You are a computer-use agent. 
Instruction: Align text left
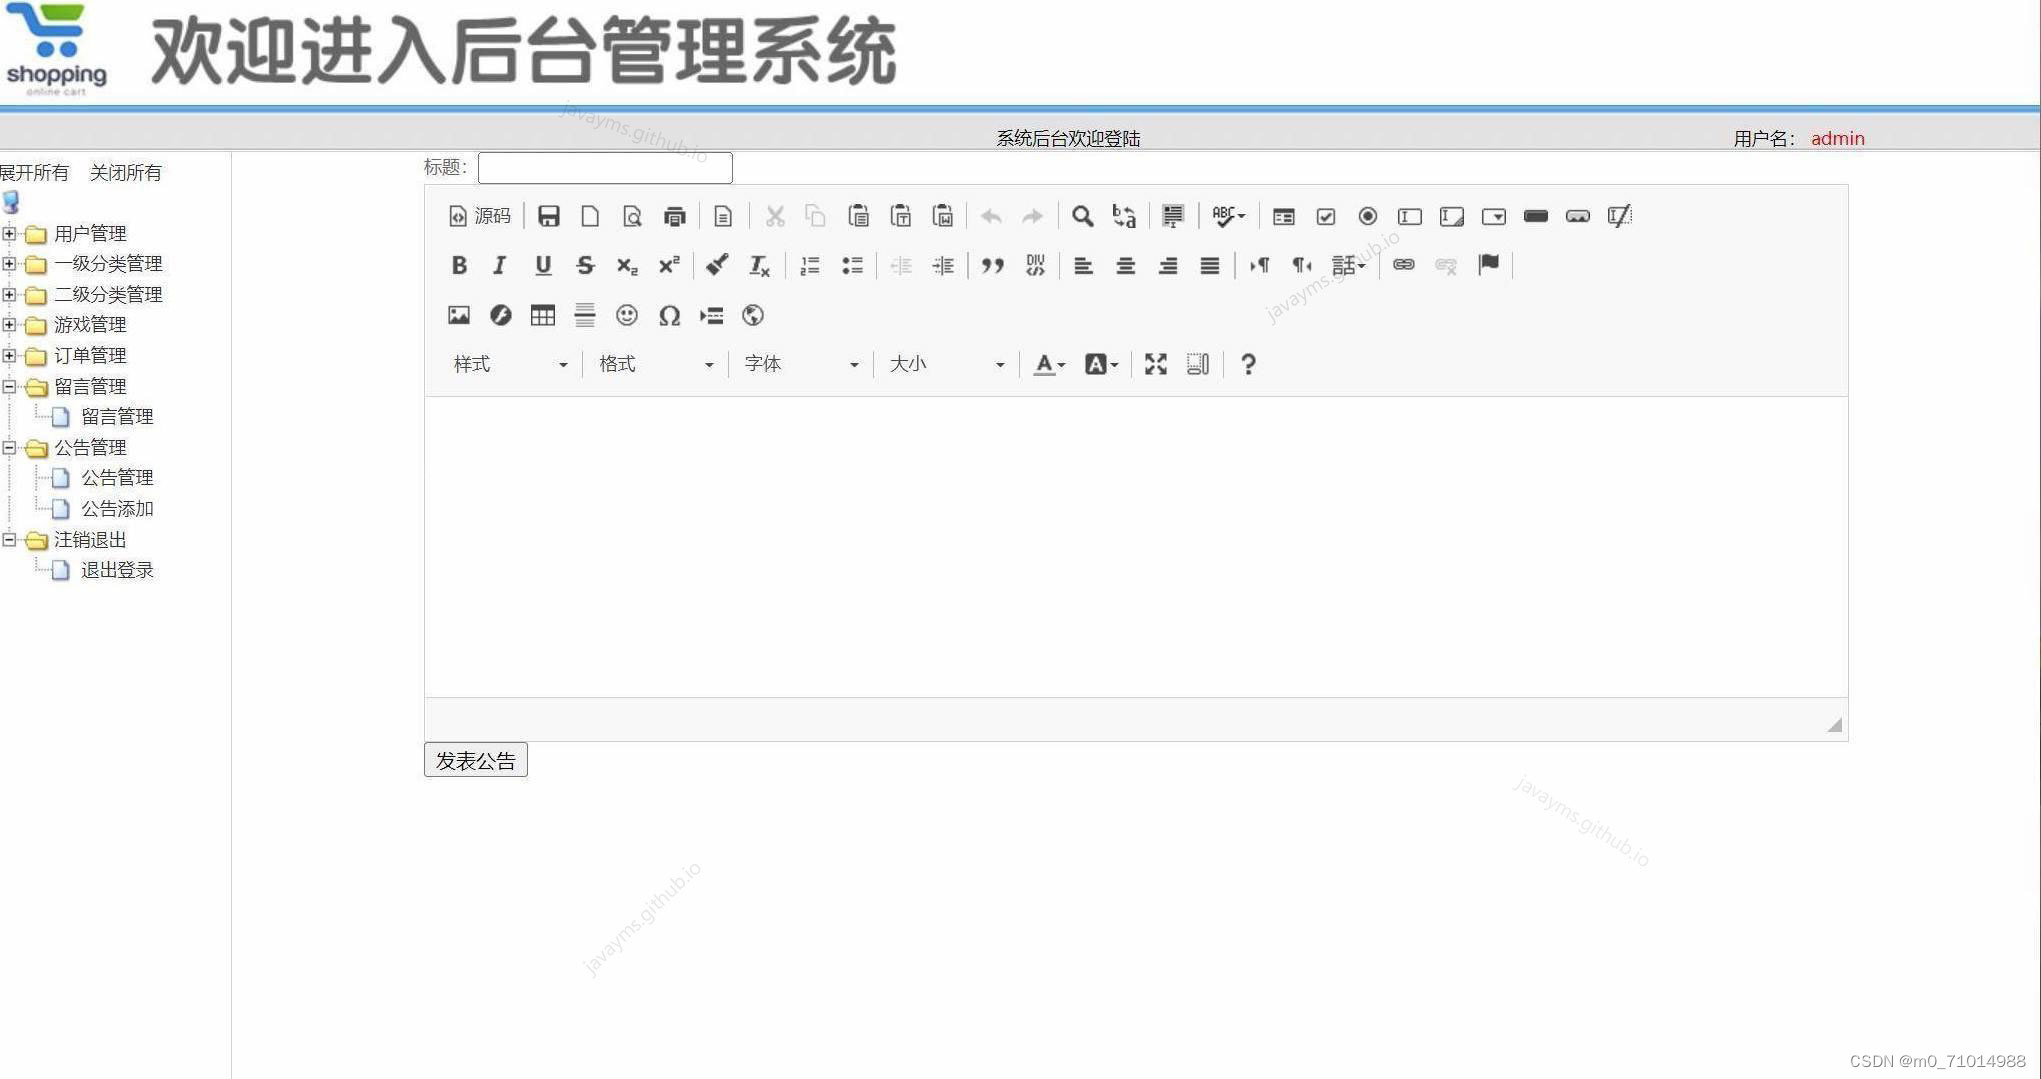tap(1083, 265)
